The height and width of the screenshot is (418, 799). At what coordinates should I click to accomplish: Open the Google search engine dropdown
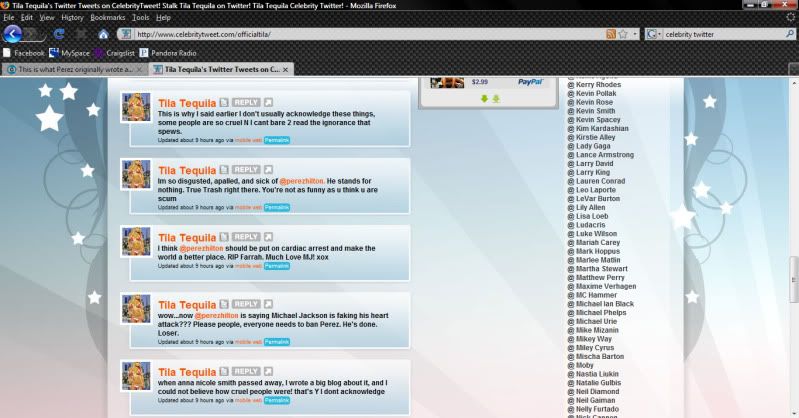coord(652,34)
